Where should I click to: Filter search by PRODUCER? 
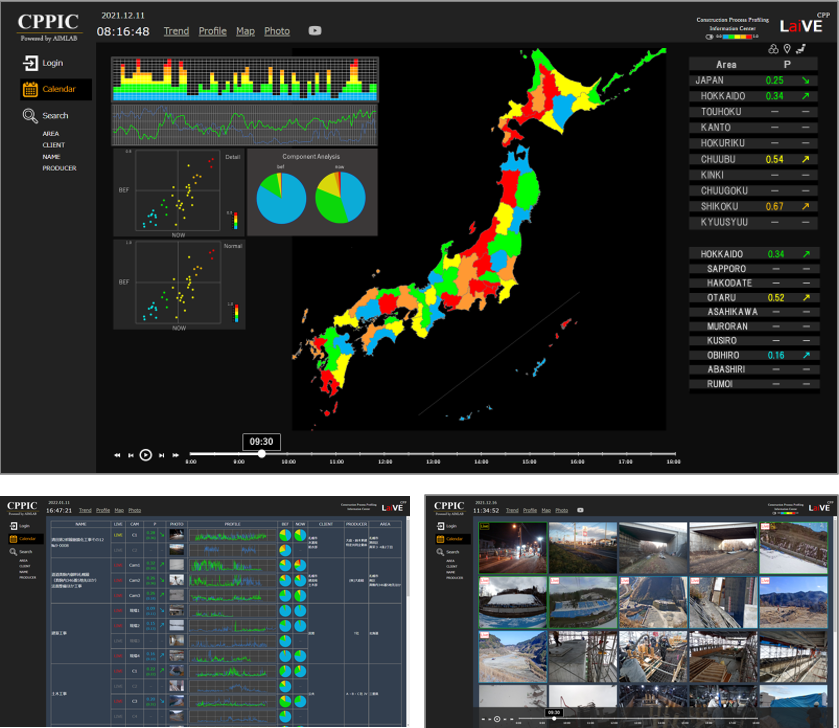[59, 168]
